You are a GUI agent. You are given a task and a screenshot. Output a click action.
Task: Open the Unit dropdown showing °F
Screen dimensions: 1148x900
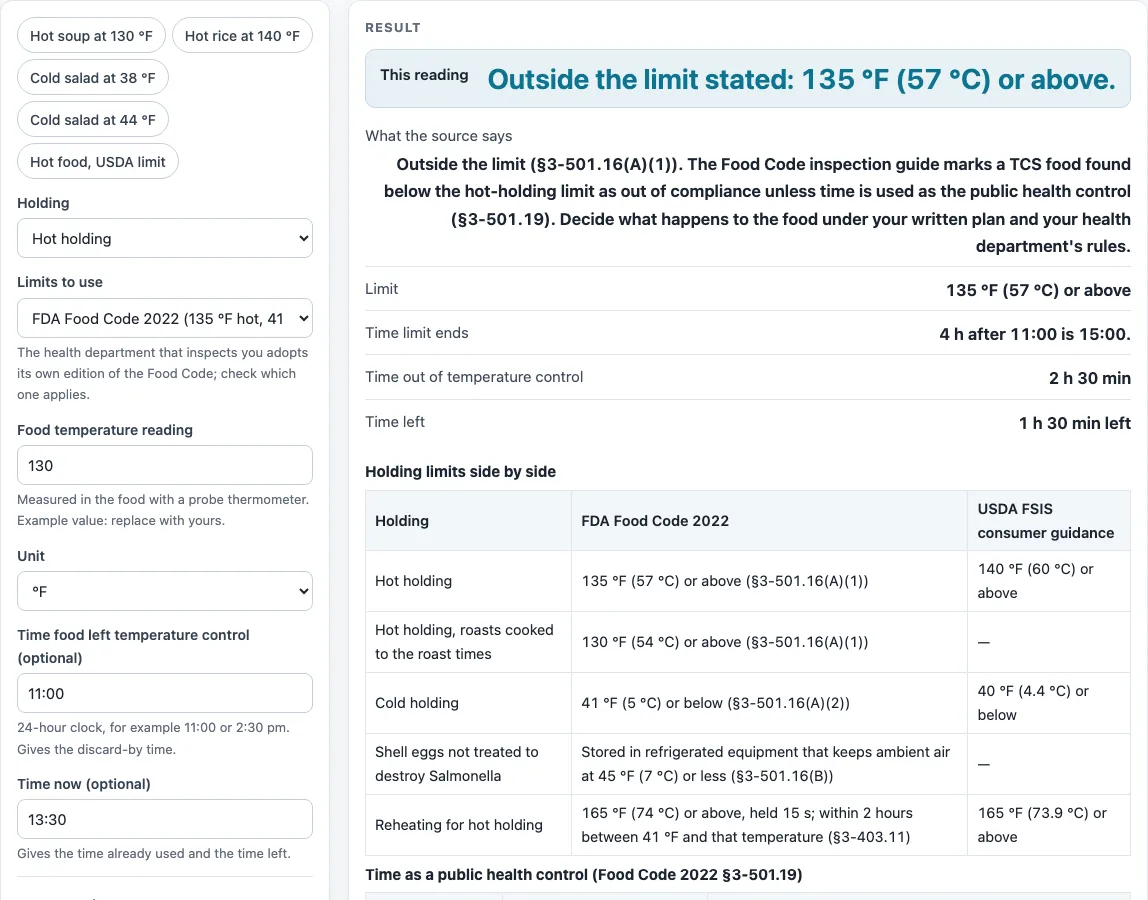(x=165, y=591)
